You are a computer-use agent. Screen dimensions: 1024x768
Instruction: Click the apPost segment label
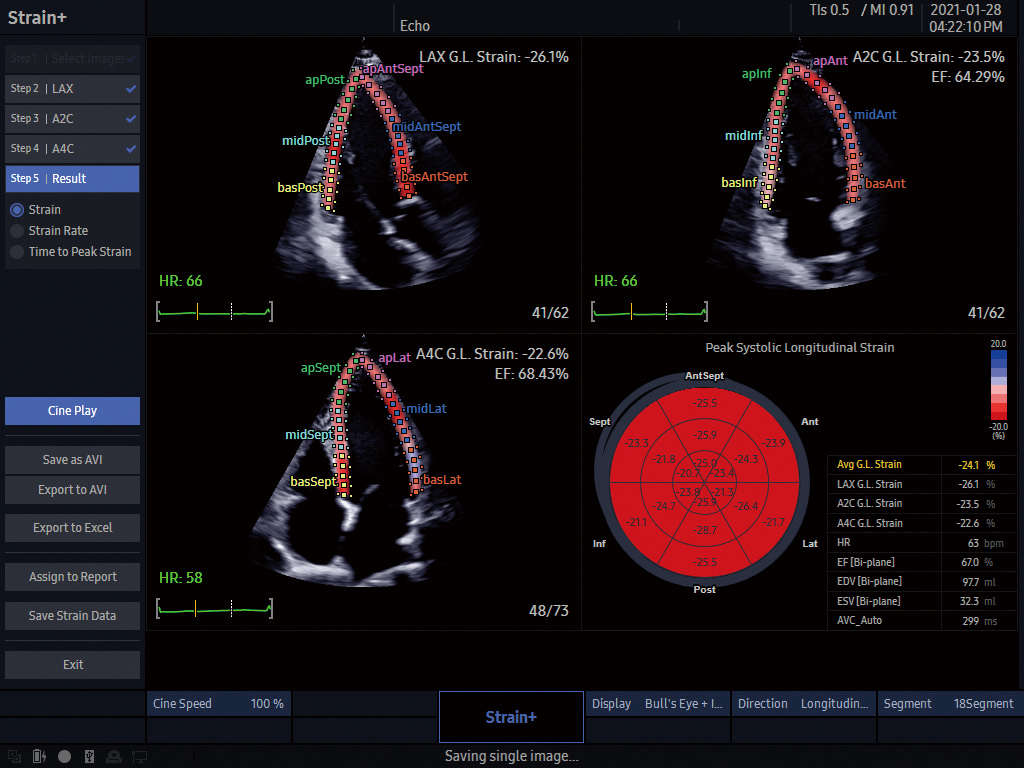pyautogui.click(x=325, y=80)
